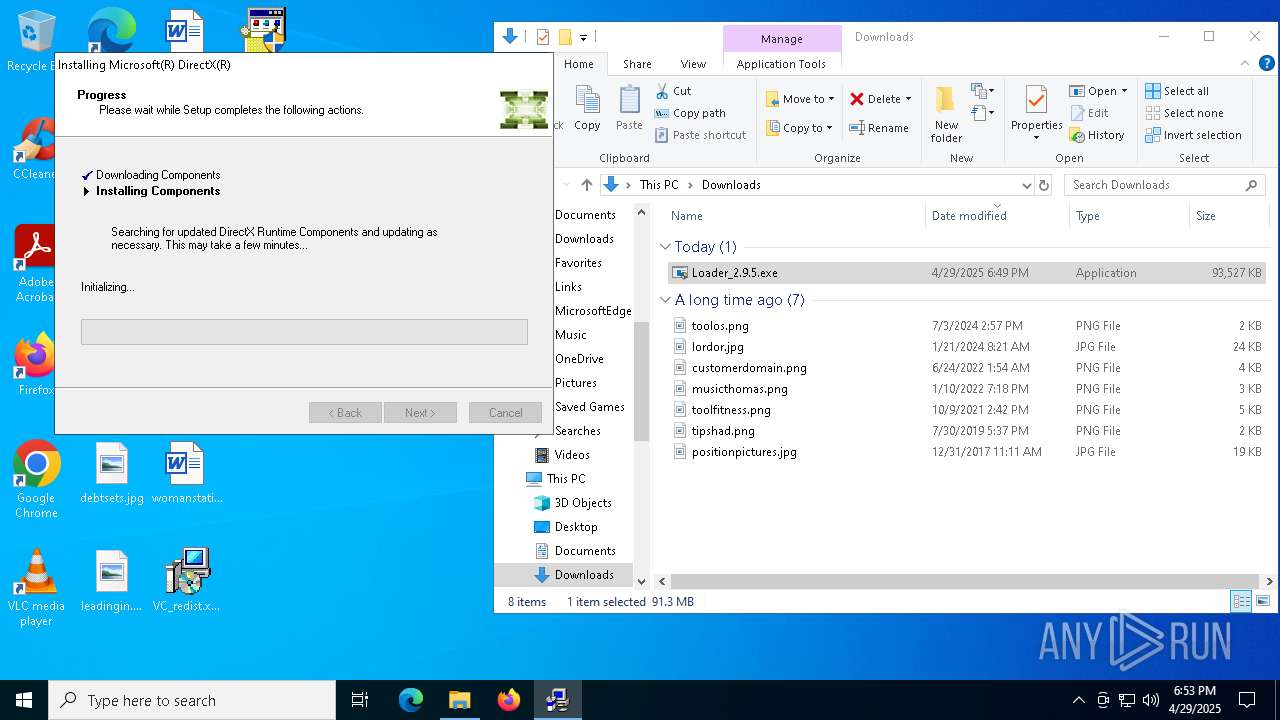Click the Rename command in Organize group

(879, 128)
